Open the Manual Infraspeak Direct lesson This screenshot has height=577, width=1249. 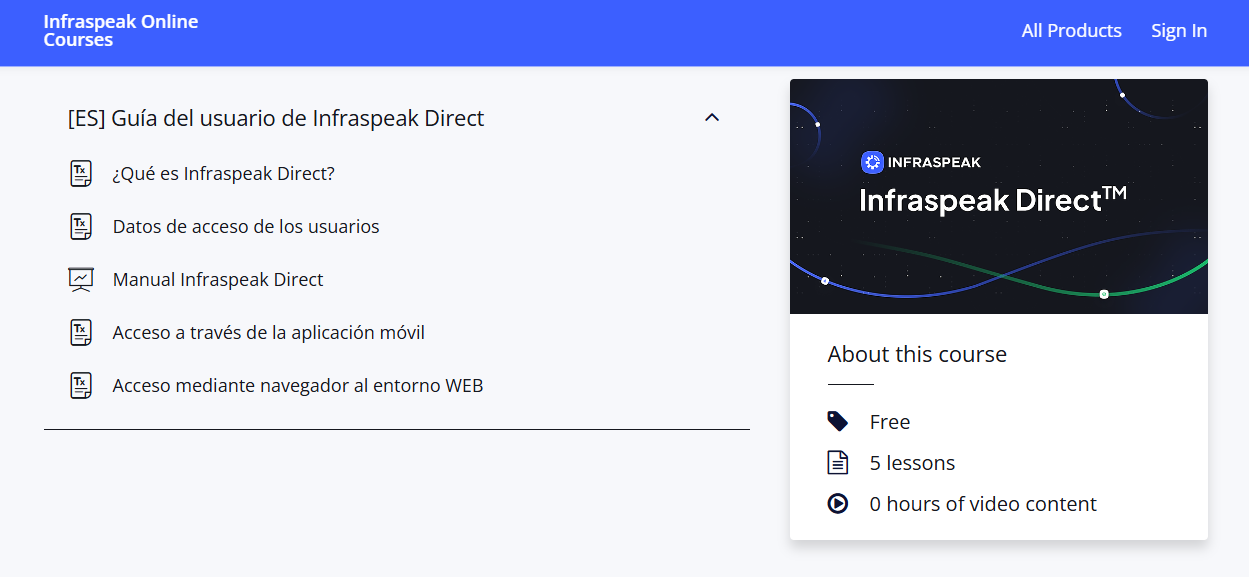[x=218, y=280]
